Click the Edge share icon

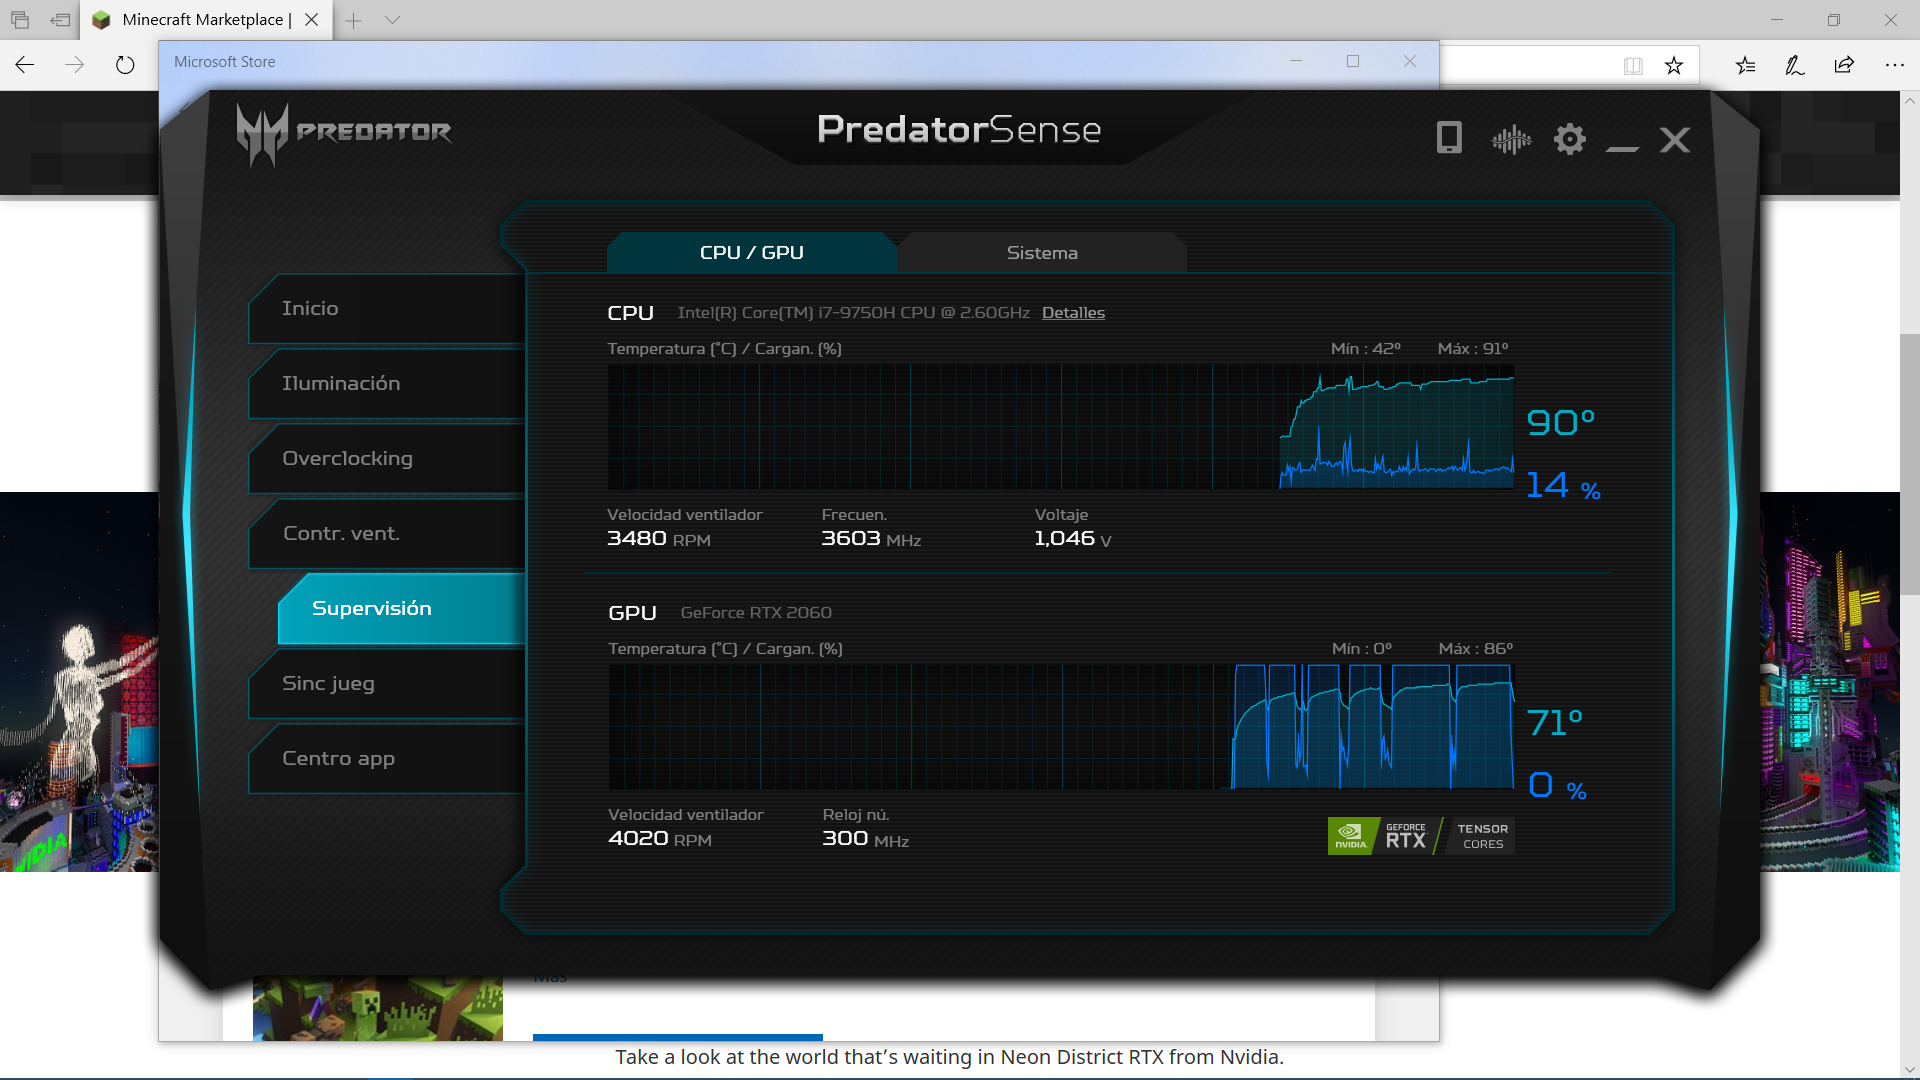point(1844,65)
